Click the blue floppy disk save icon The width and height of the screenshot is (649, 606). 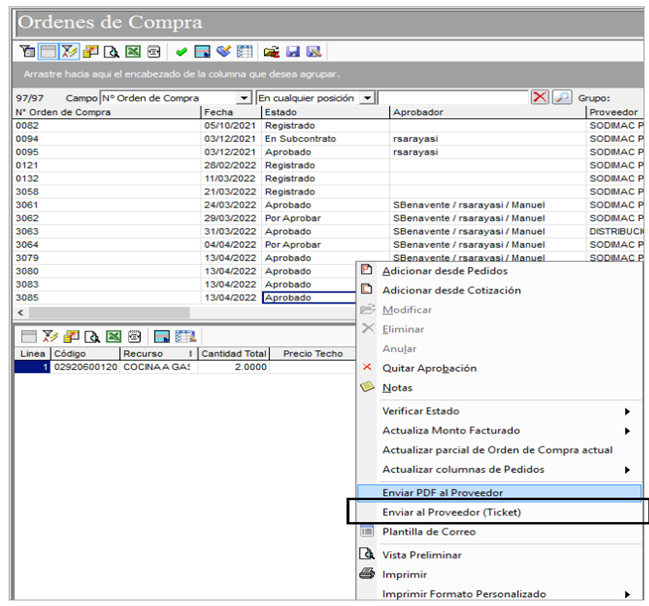click(x=293, y=52)
